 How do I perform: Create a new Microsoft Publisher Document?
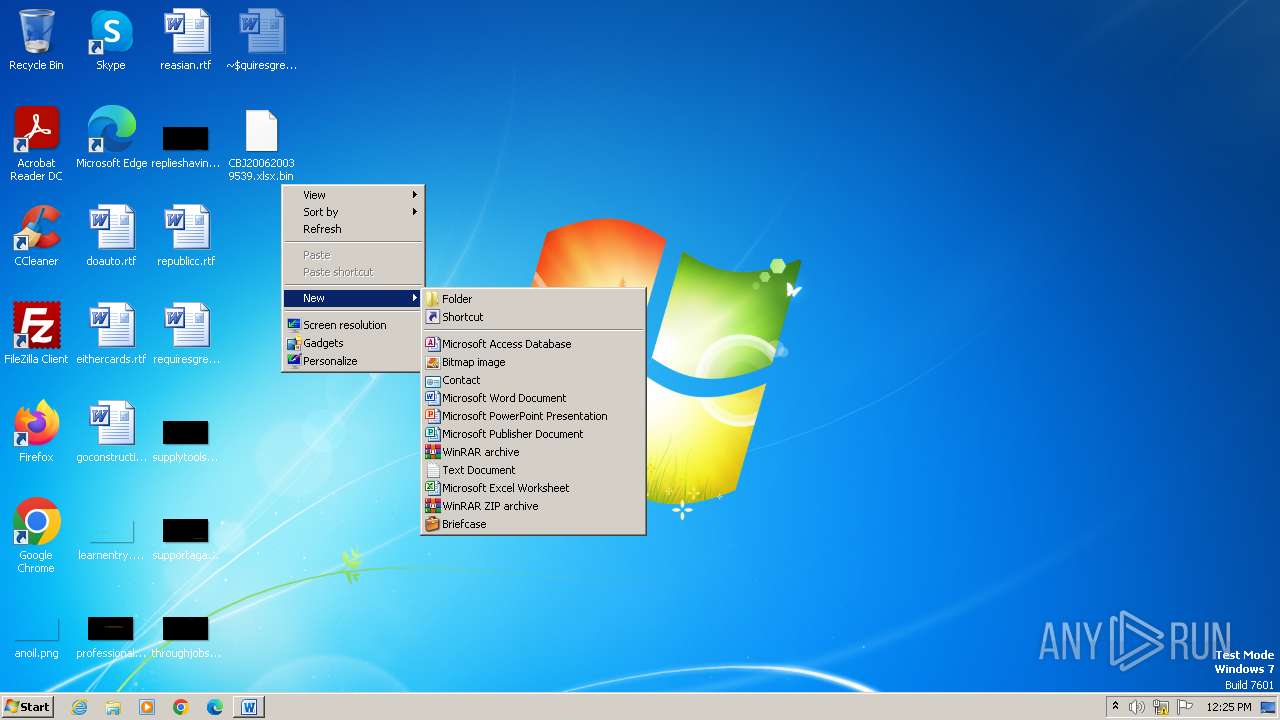point(533,434)
